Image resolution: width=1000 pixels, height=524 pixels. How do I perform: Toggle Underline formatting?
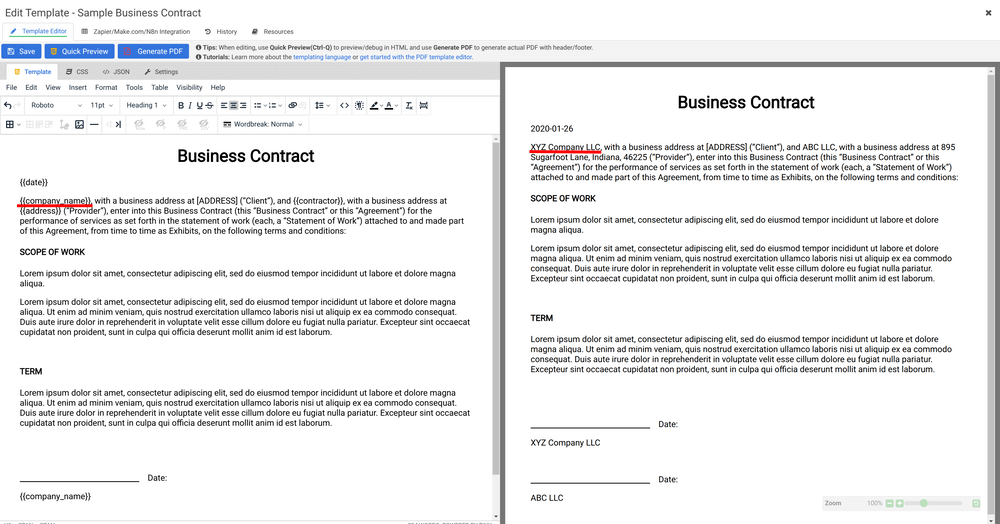[x=199, y=105]
